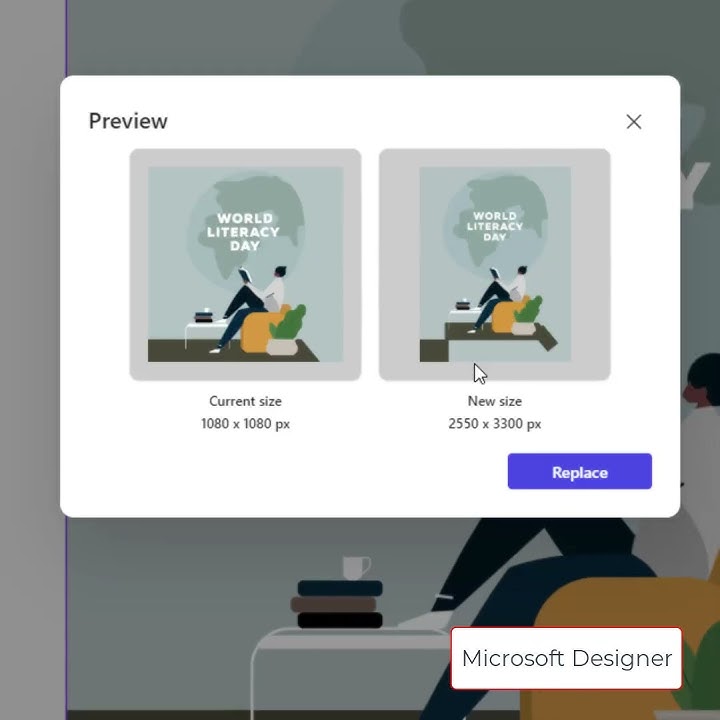Select the New size preview thumbnail
The image size is (720, 720).
coord(495,264)
